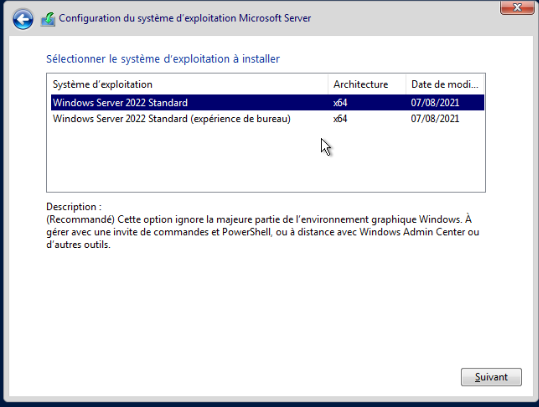The width and height of the screenshot is (539, 407).
Task: Click the (Recommandé) description paragraph
Action: coord(263,232)
